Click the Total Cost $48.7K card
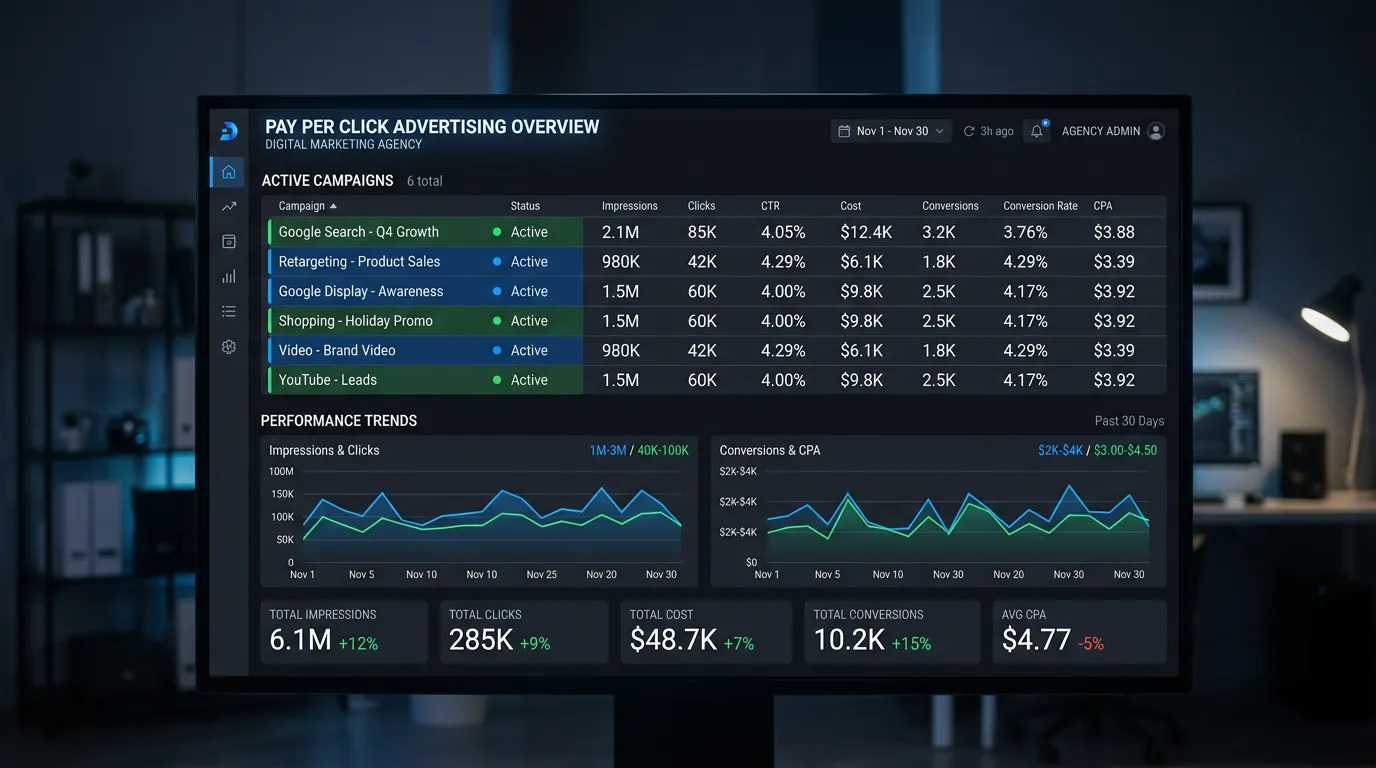 (706, 631)
